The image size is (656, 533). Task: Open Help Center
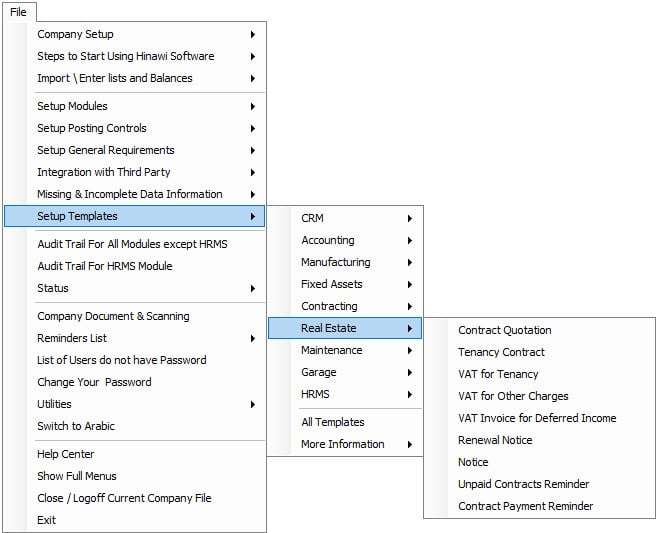click(x=66, y=454)
